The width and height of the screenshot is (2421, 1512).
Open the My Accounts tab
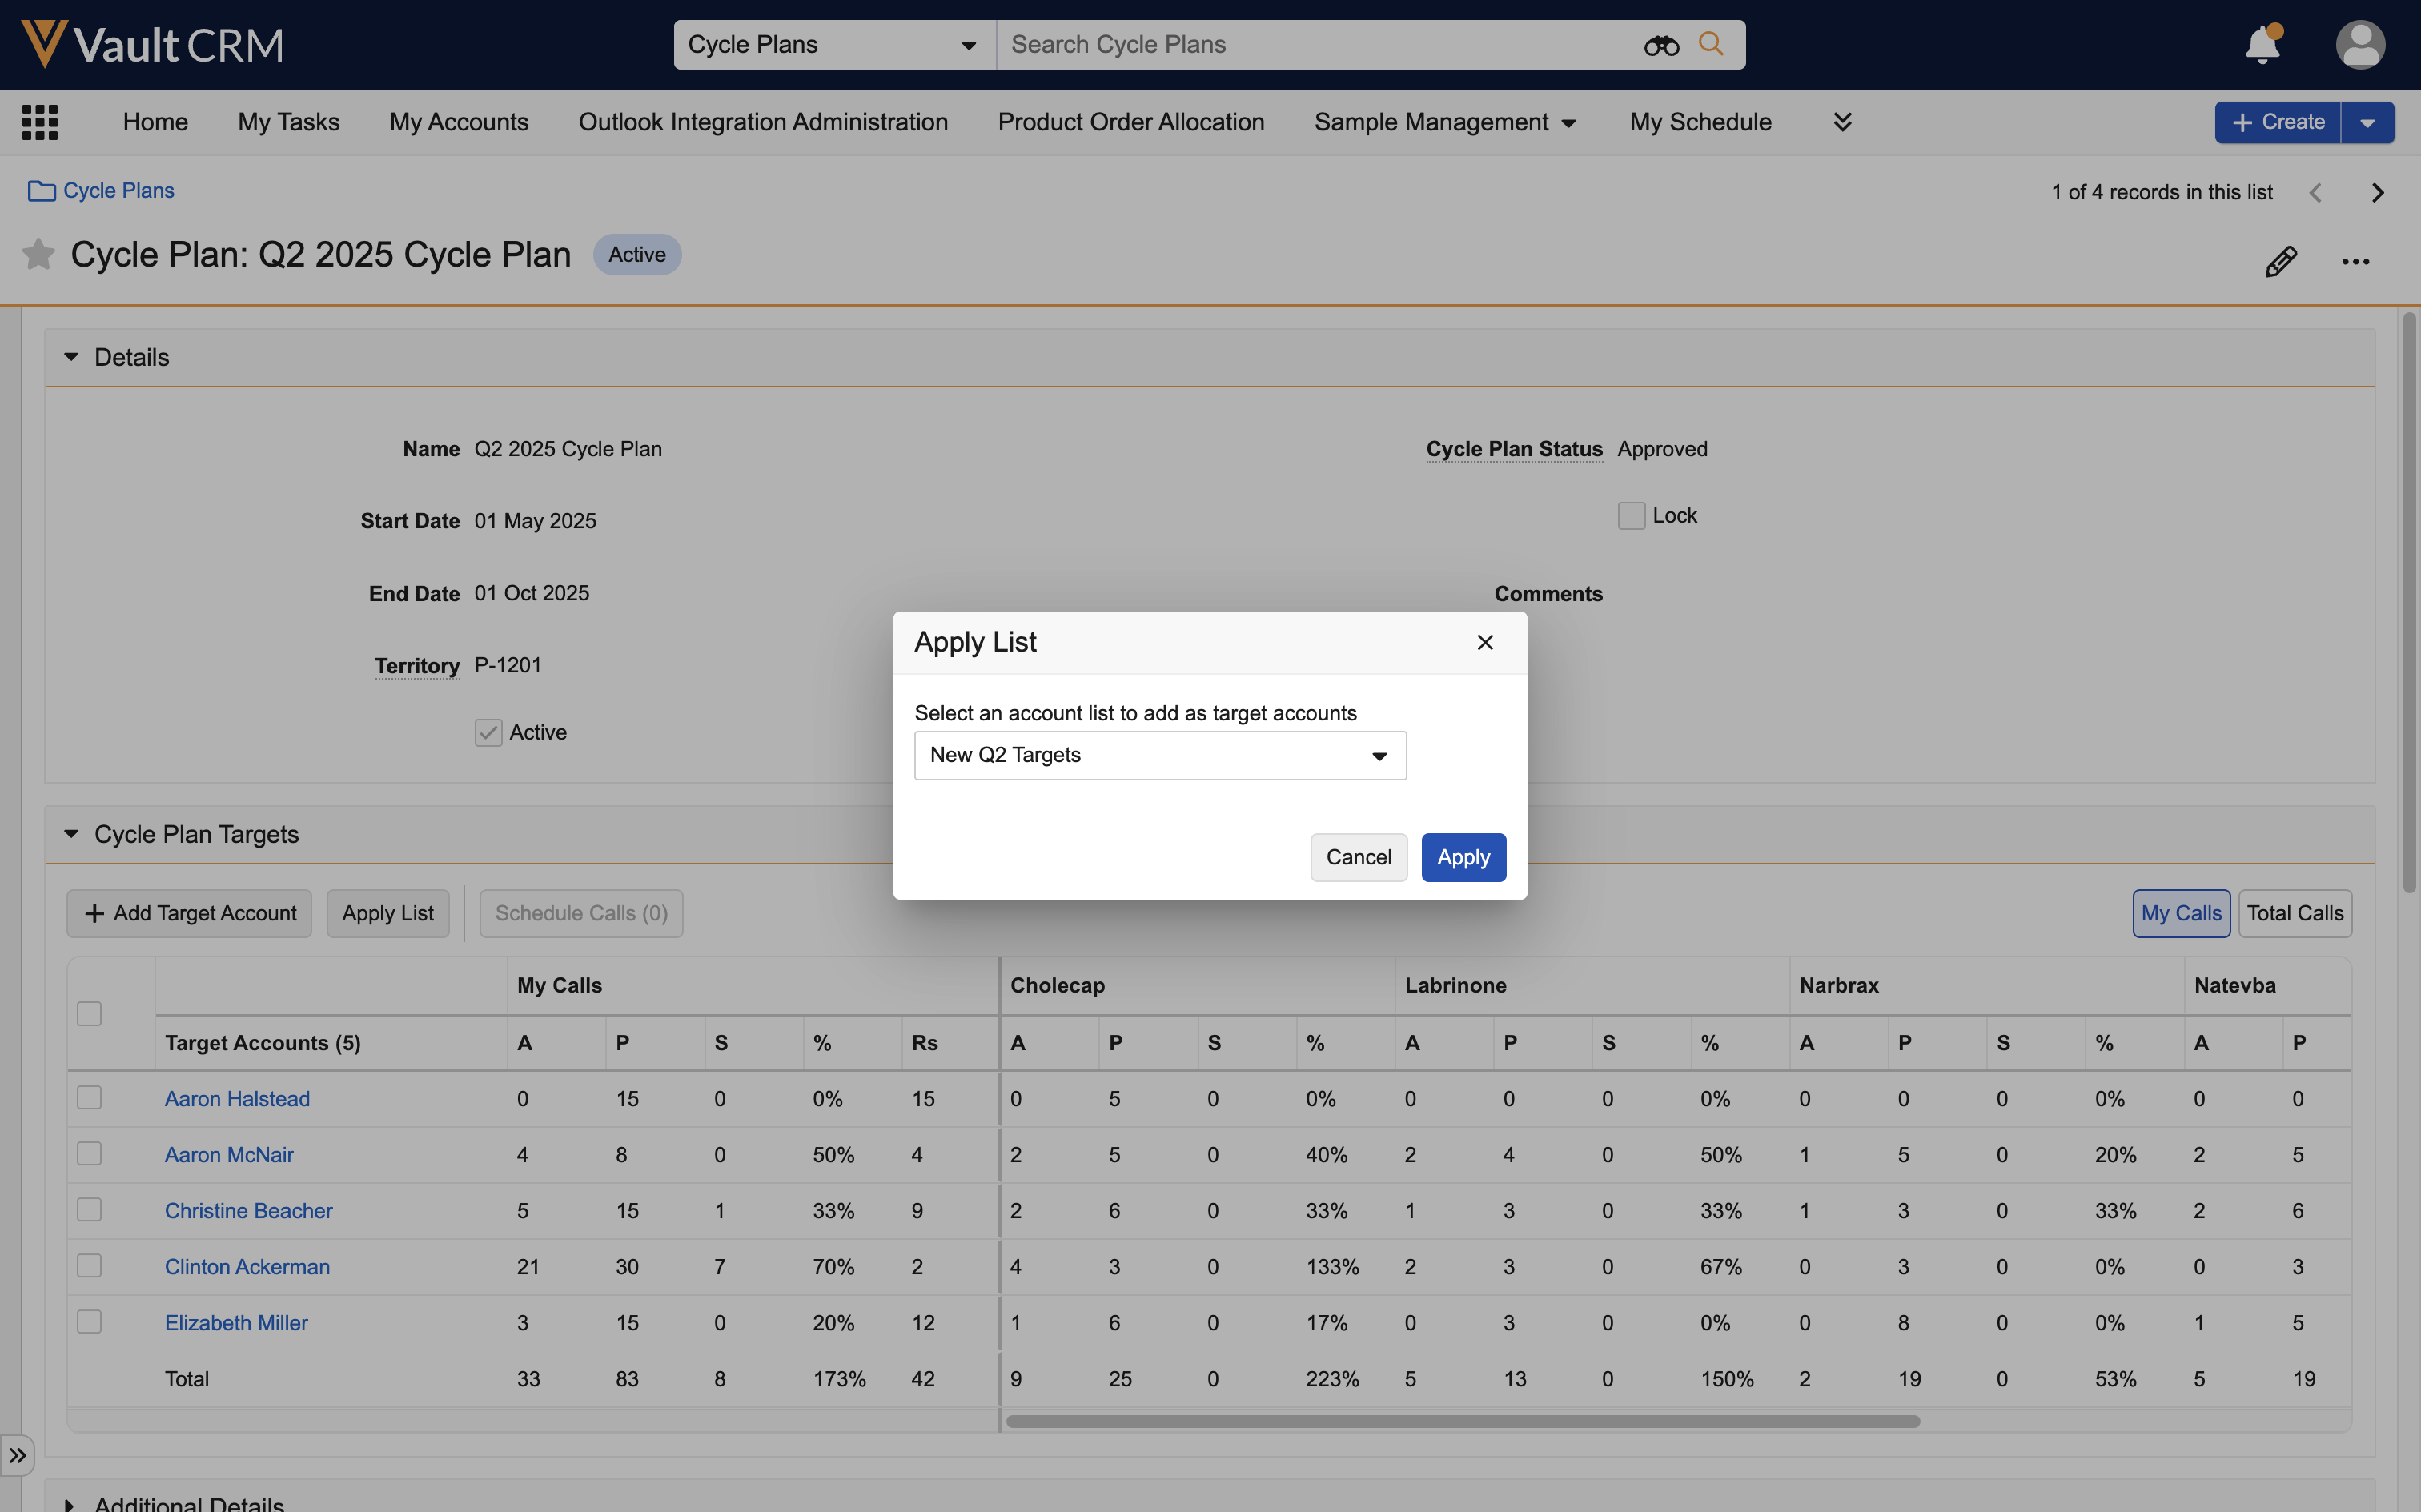point(459,122)
